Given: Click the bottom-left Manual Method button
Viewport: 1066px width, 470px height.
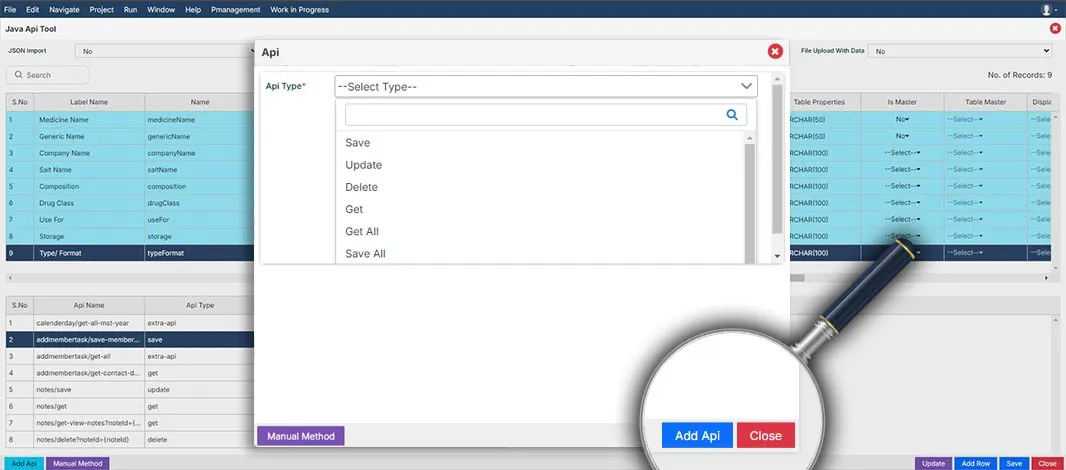Looking at the screenshot, I should click(78, 463).
